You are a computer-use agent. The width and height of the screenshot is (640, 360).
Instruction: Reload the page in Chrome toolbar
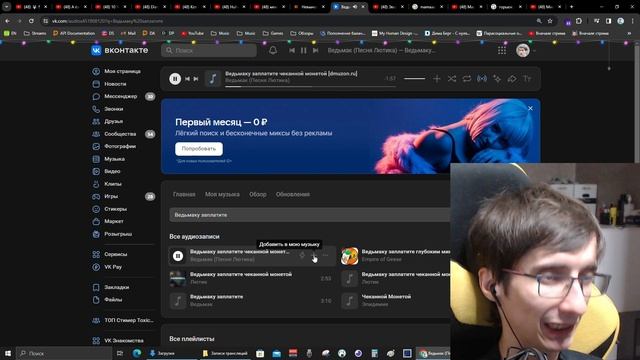click(31, 21)
